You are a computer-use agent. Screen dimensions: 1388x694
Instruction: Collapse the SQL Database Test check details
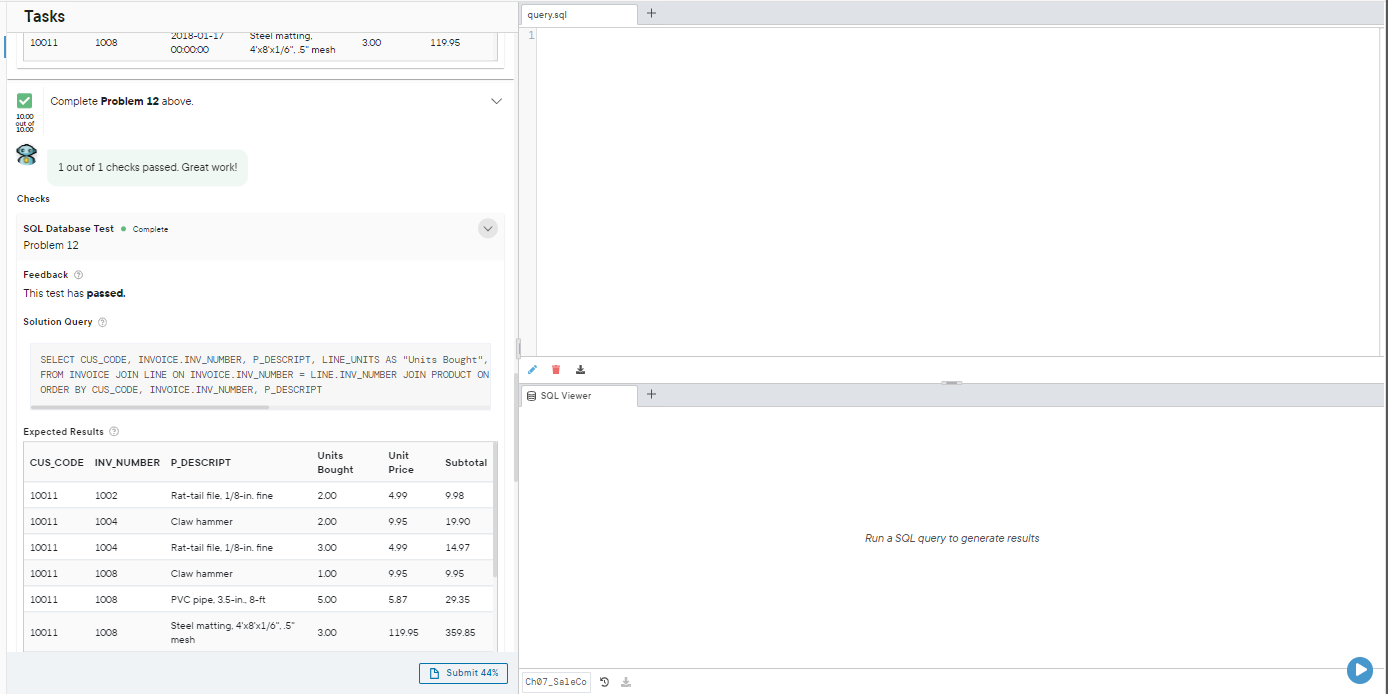tap(488, 229)
